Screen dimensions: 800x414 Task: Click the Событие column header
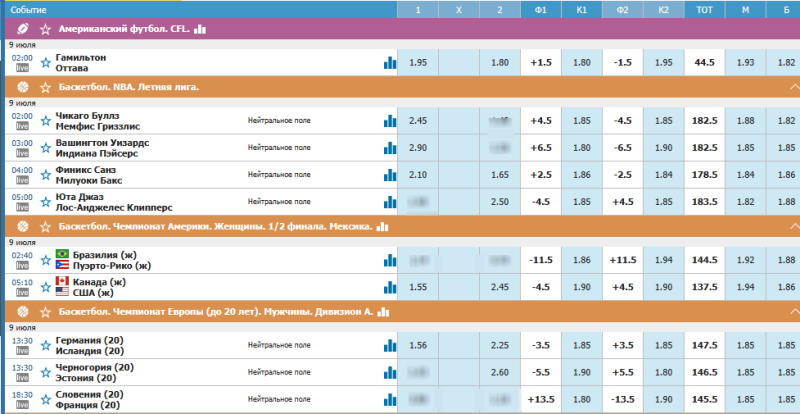click(x=30, y=9)
